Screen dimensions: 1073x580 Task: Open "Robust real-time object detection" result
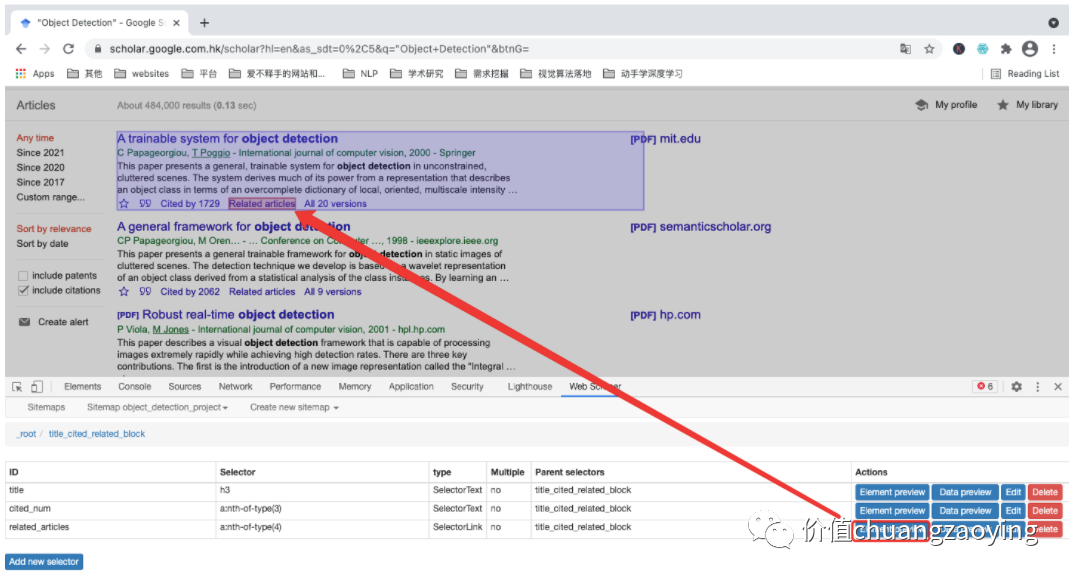coord(238,315)
